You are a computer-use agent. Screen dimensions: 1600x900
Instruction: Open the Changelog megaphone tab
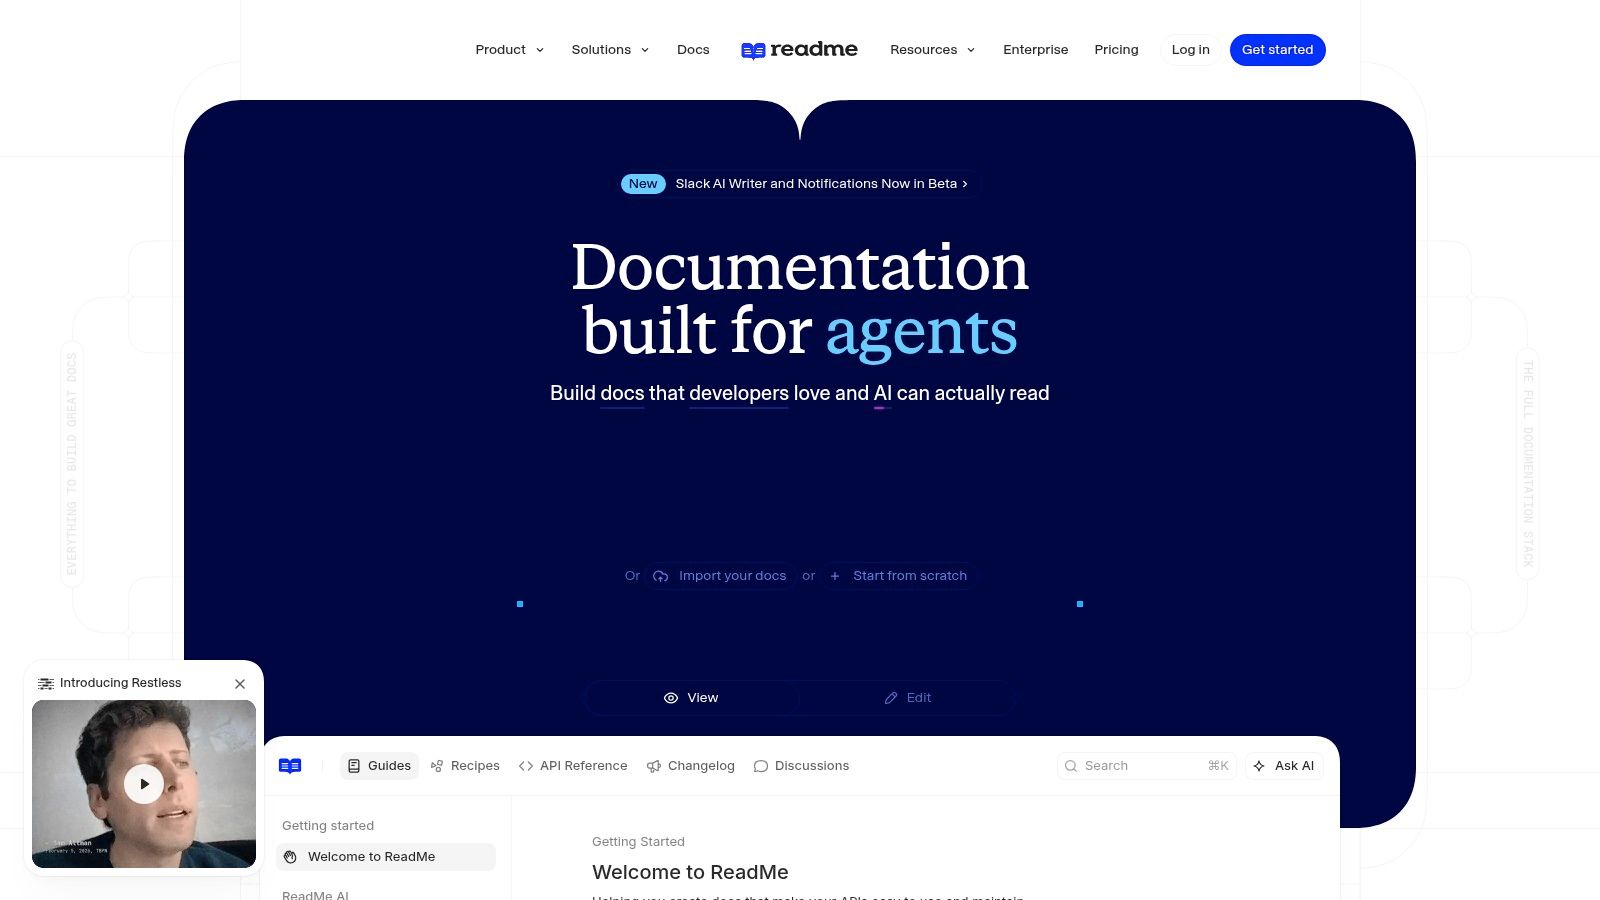pos(691,766)
